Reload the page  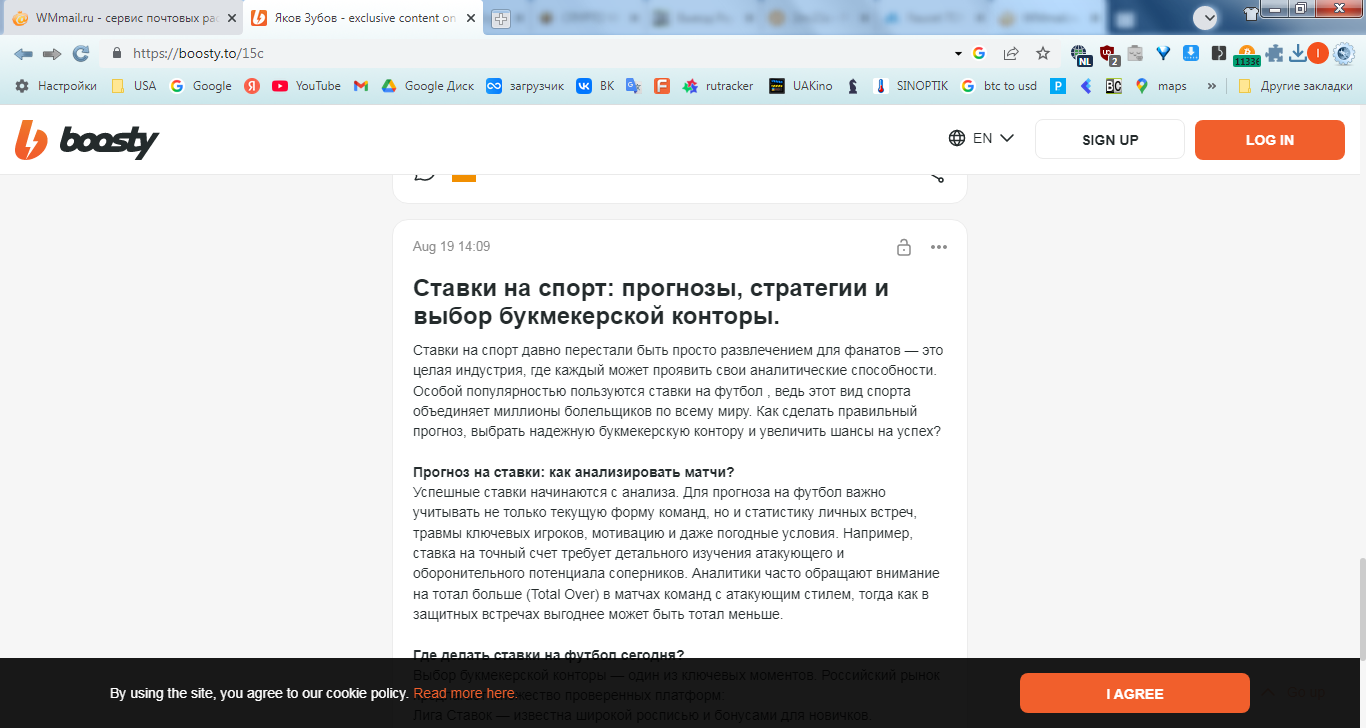pos(81,53)
